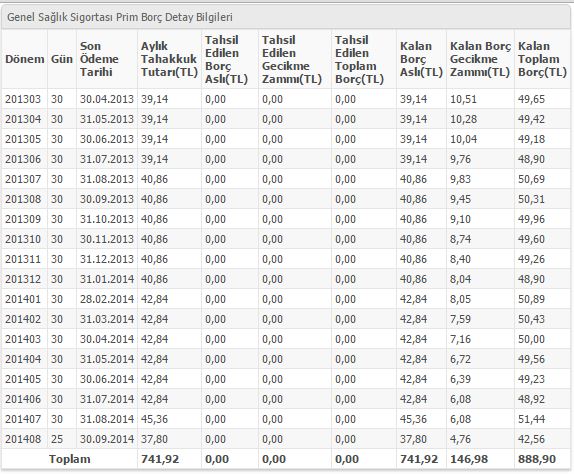Click the Gün column header
Screen dimensions: 574x474
click(x=62, y=59)
